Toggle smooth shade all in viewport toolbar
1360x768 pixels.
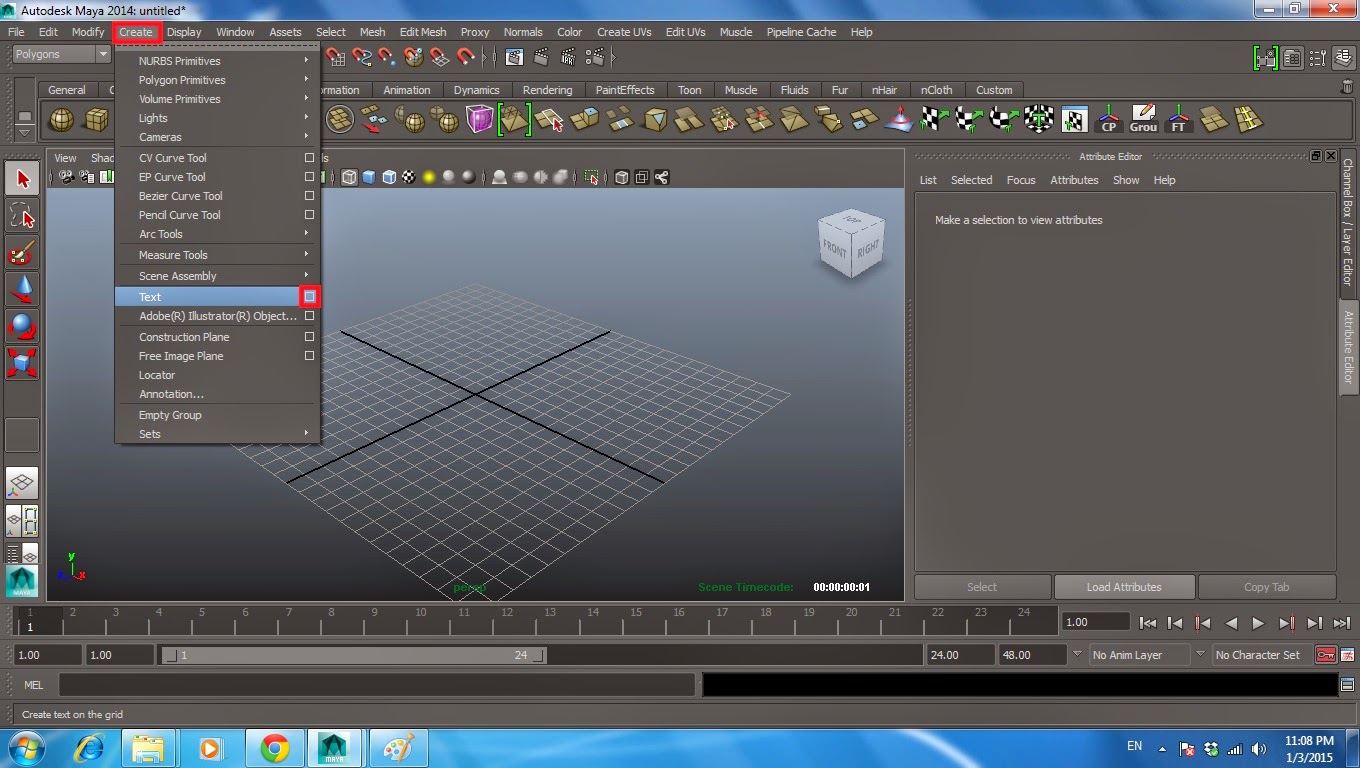click(369, 177)
